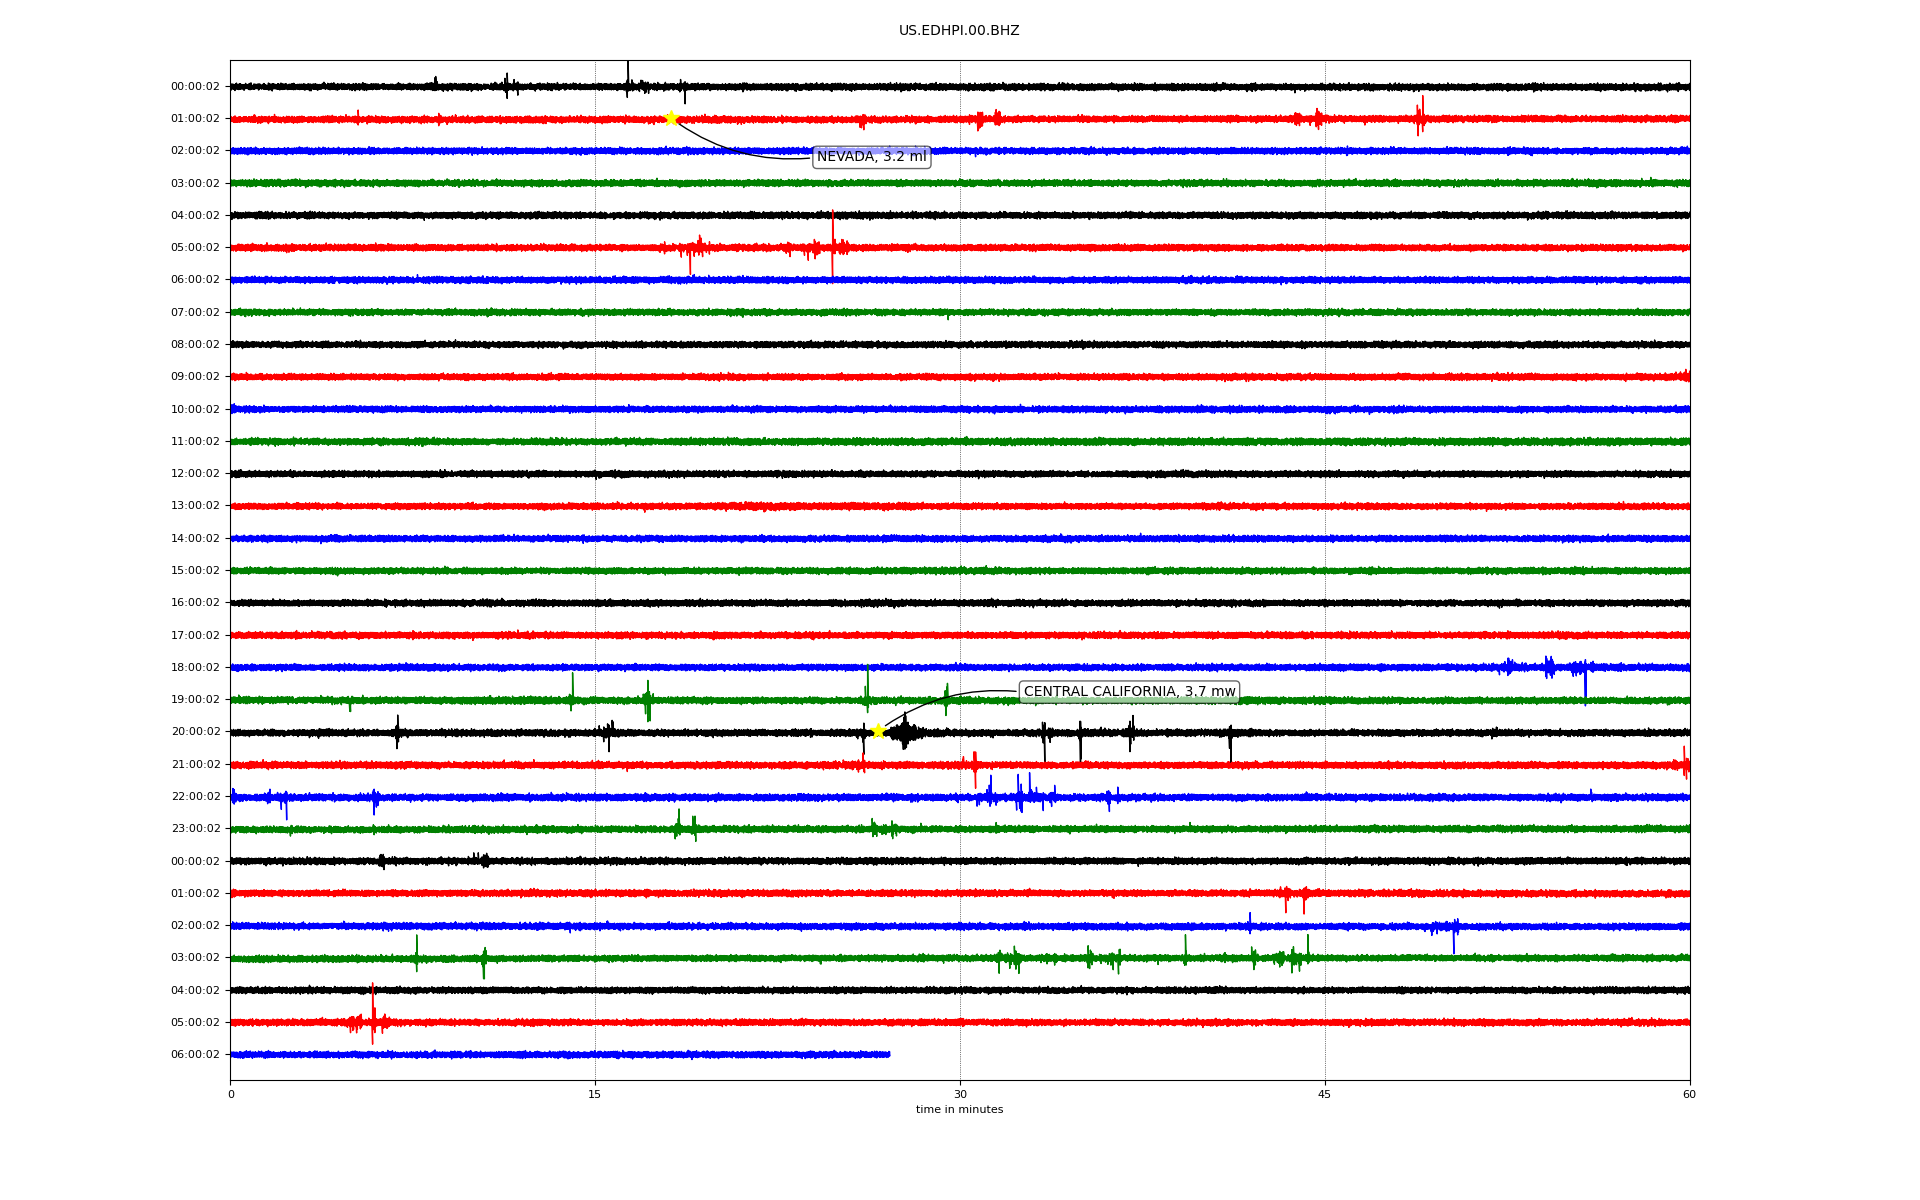The width and height of the screenshot is (1920, 1200).
Task: Click the x-axis label time in minutes
Action: click(959, 1110)
